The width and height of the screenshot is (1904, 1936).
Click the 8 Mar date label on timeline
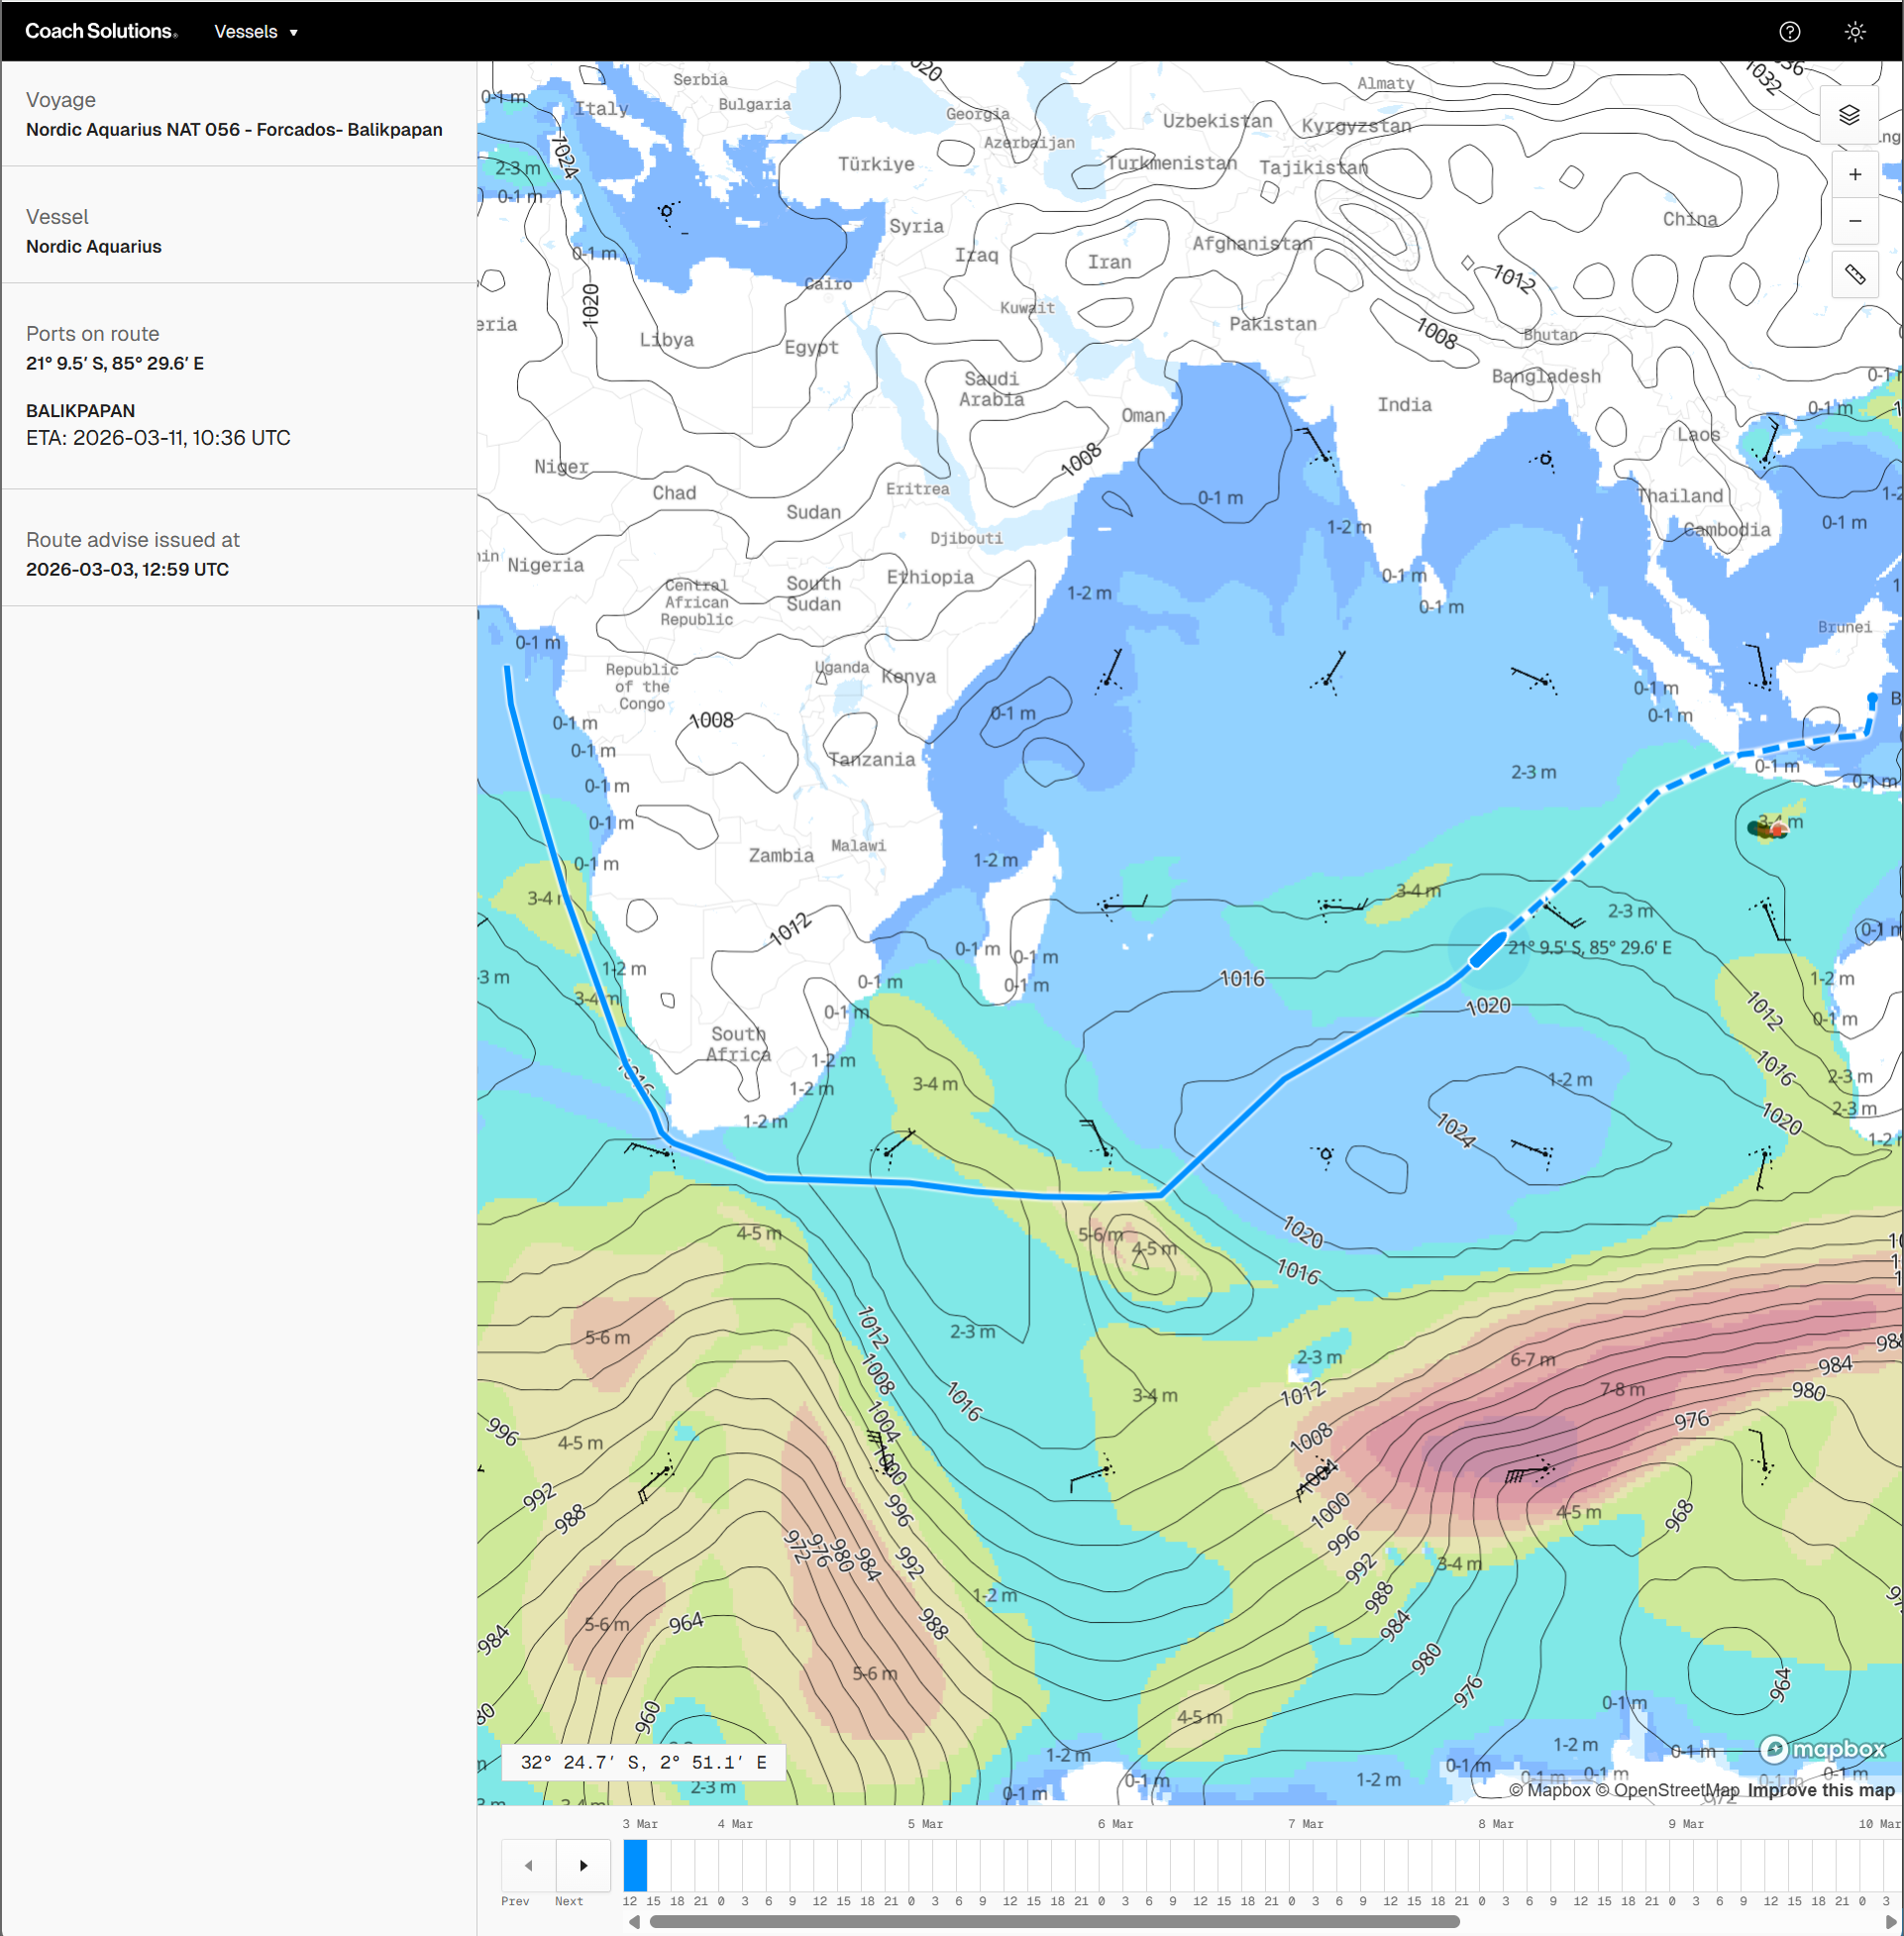point(1495,1824)
